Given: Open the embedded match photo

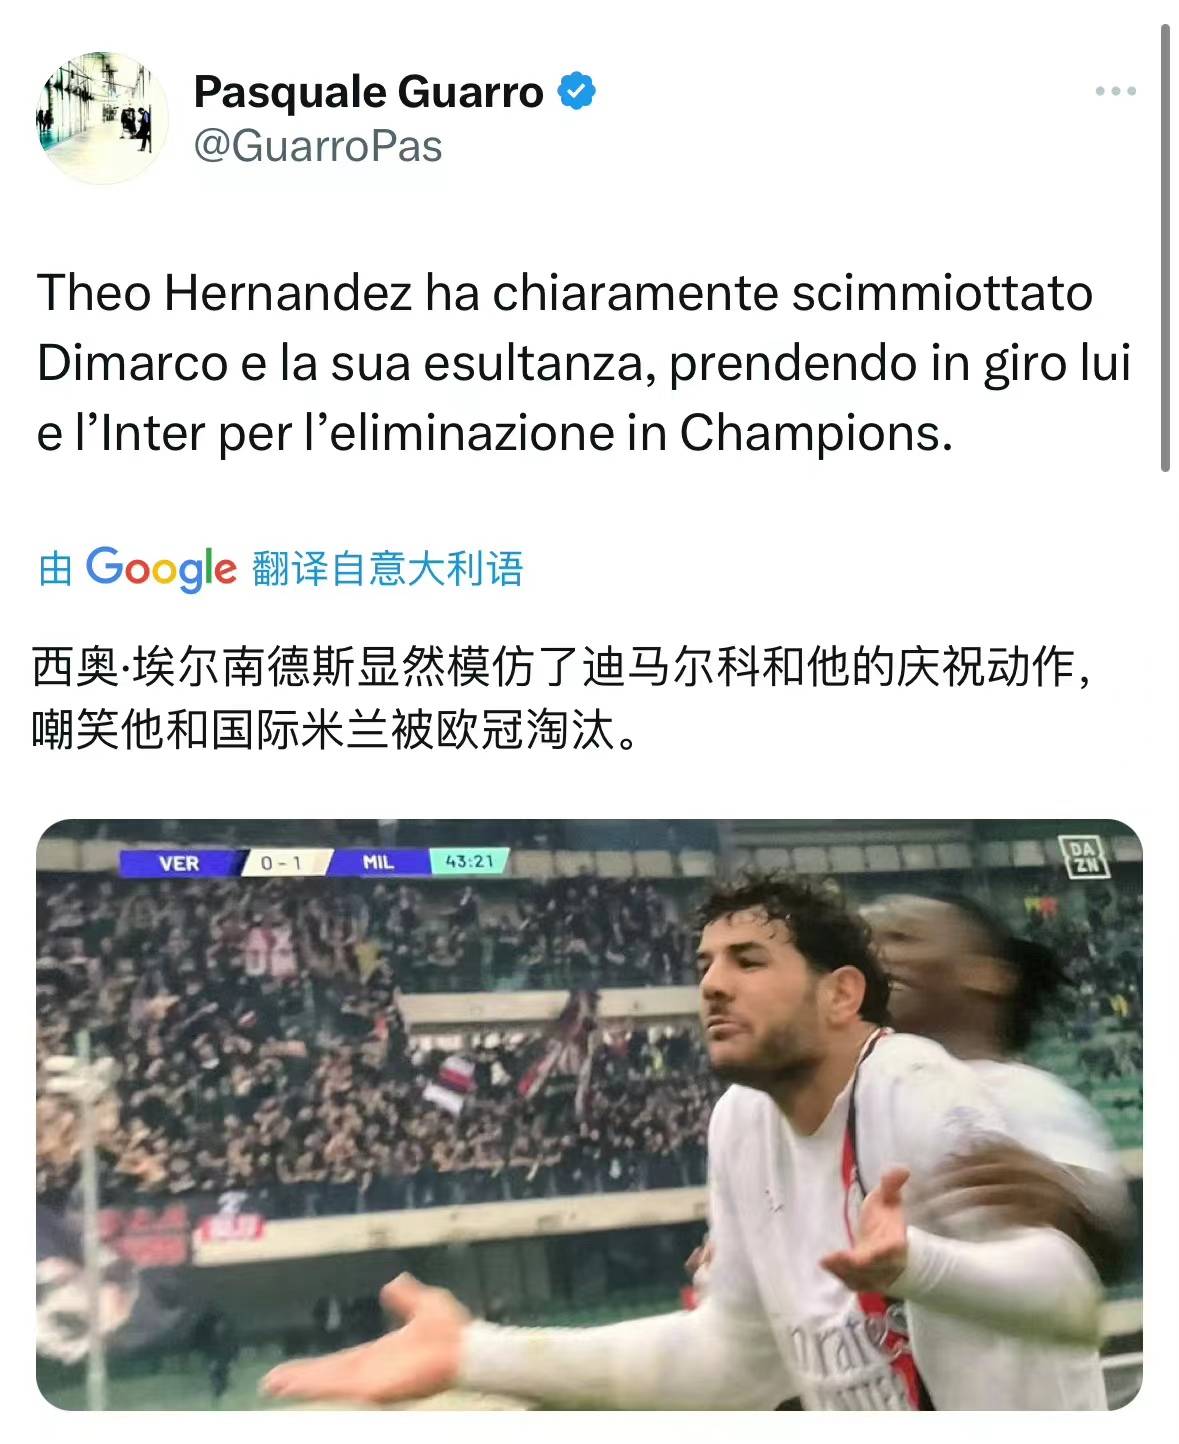Looking at the screenshot, I should coord(589,1114).
